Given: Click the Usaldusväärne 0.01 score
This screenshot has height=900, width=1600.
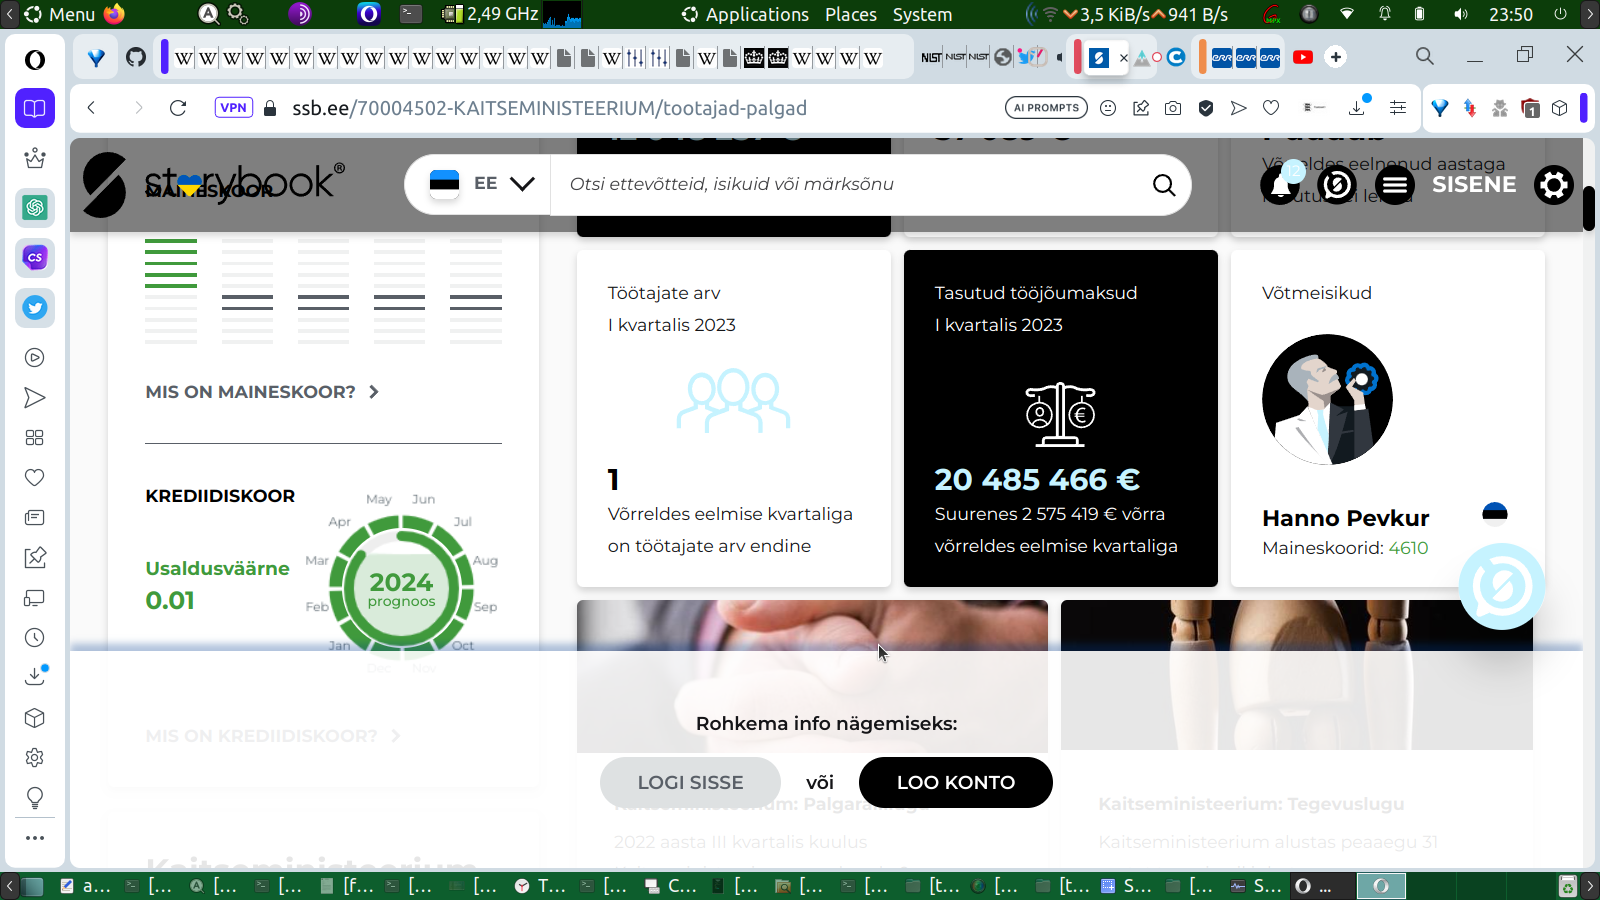Looking at the screenshot, I should (x=217, y=584).
